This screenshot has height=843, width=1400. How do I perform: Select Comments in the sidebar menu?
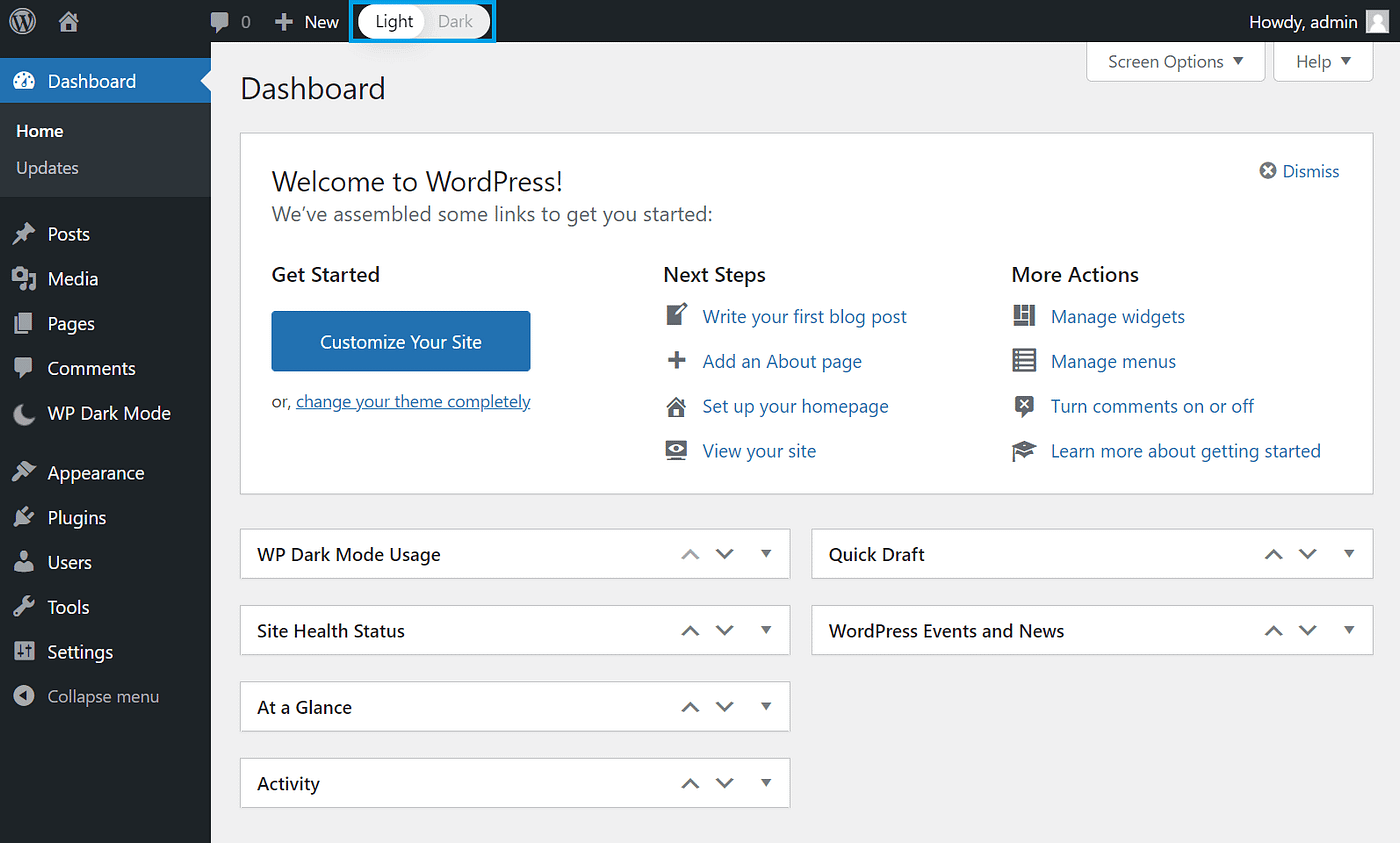coord(23,368)
